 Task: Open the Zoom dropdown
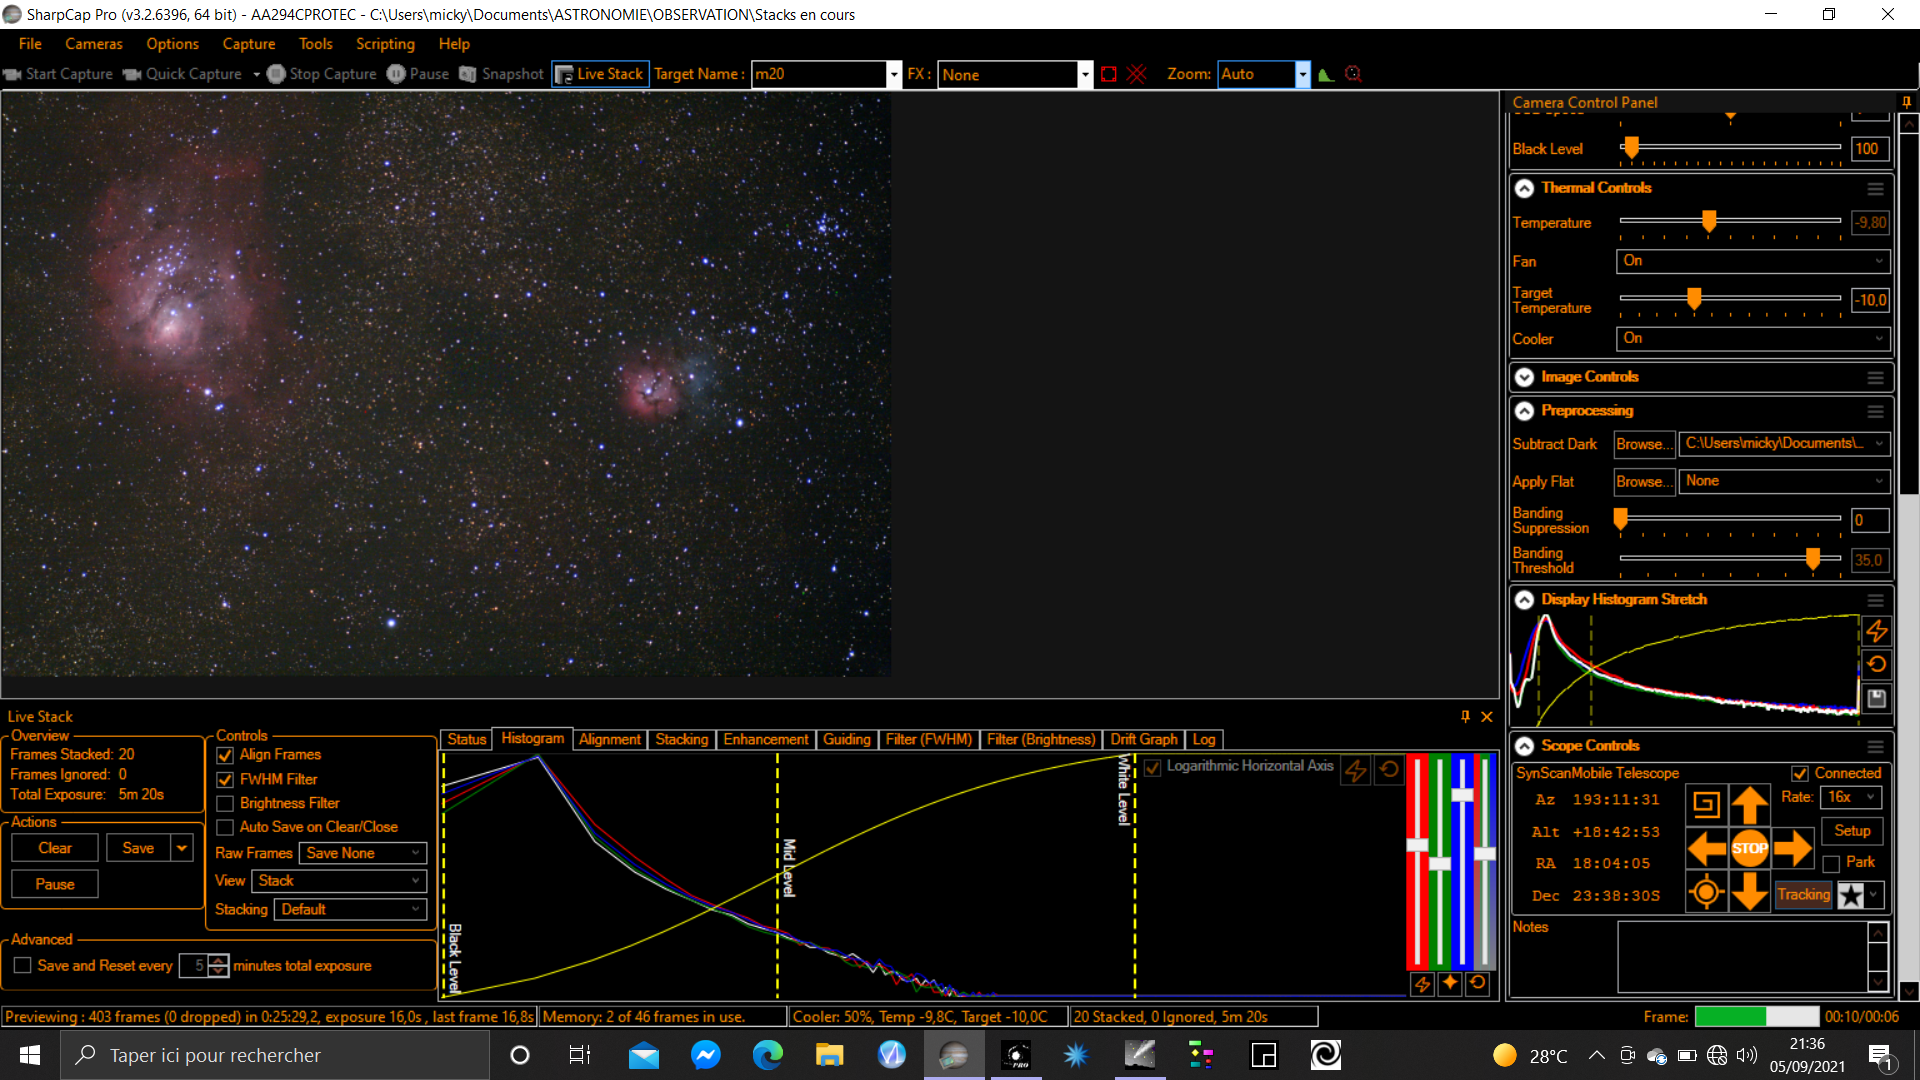(1302, 74)
